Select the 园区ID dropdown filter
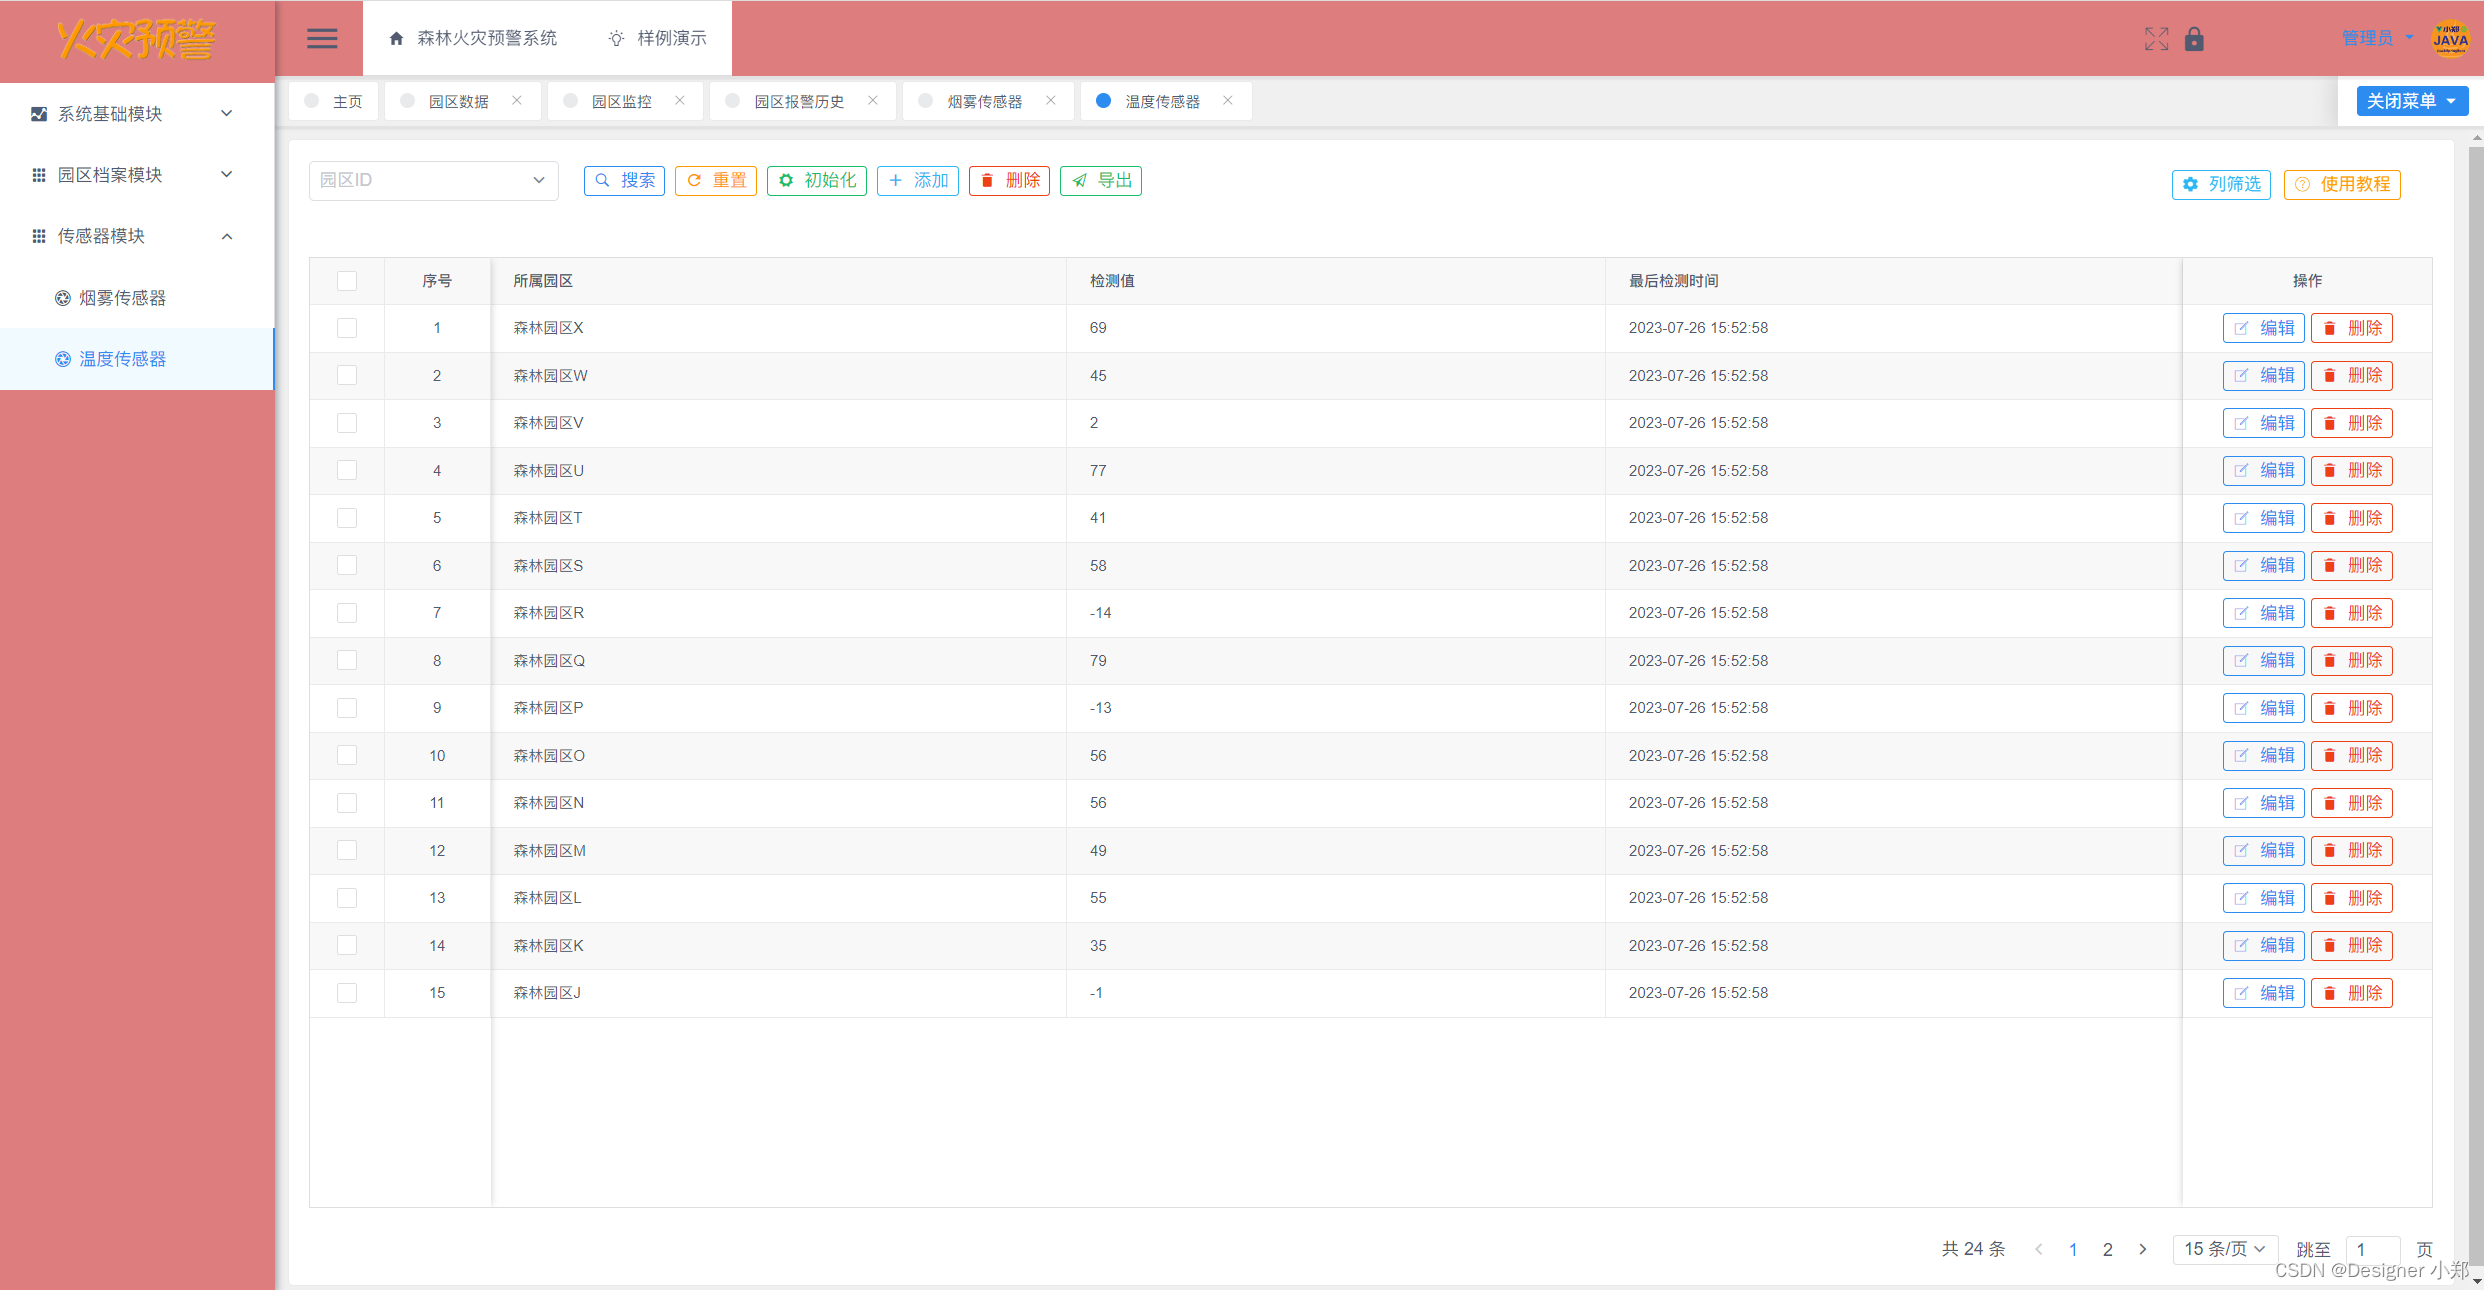2484x1290 pixels. tap(430, 181)
